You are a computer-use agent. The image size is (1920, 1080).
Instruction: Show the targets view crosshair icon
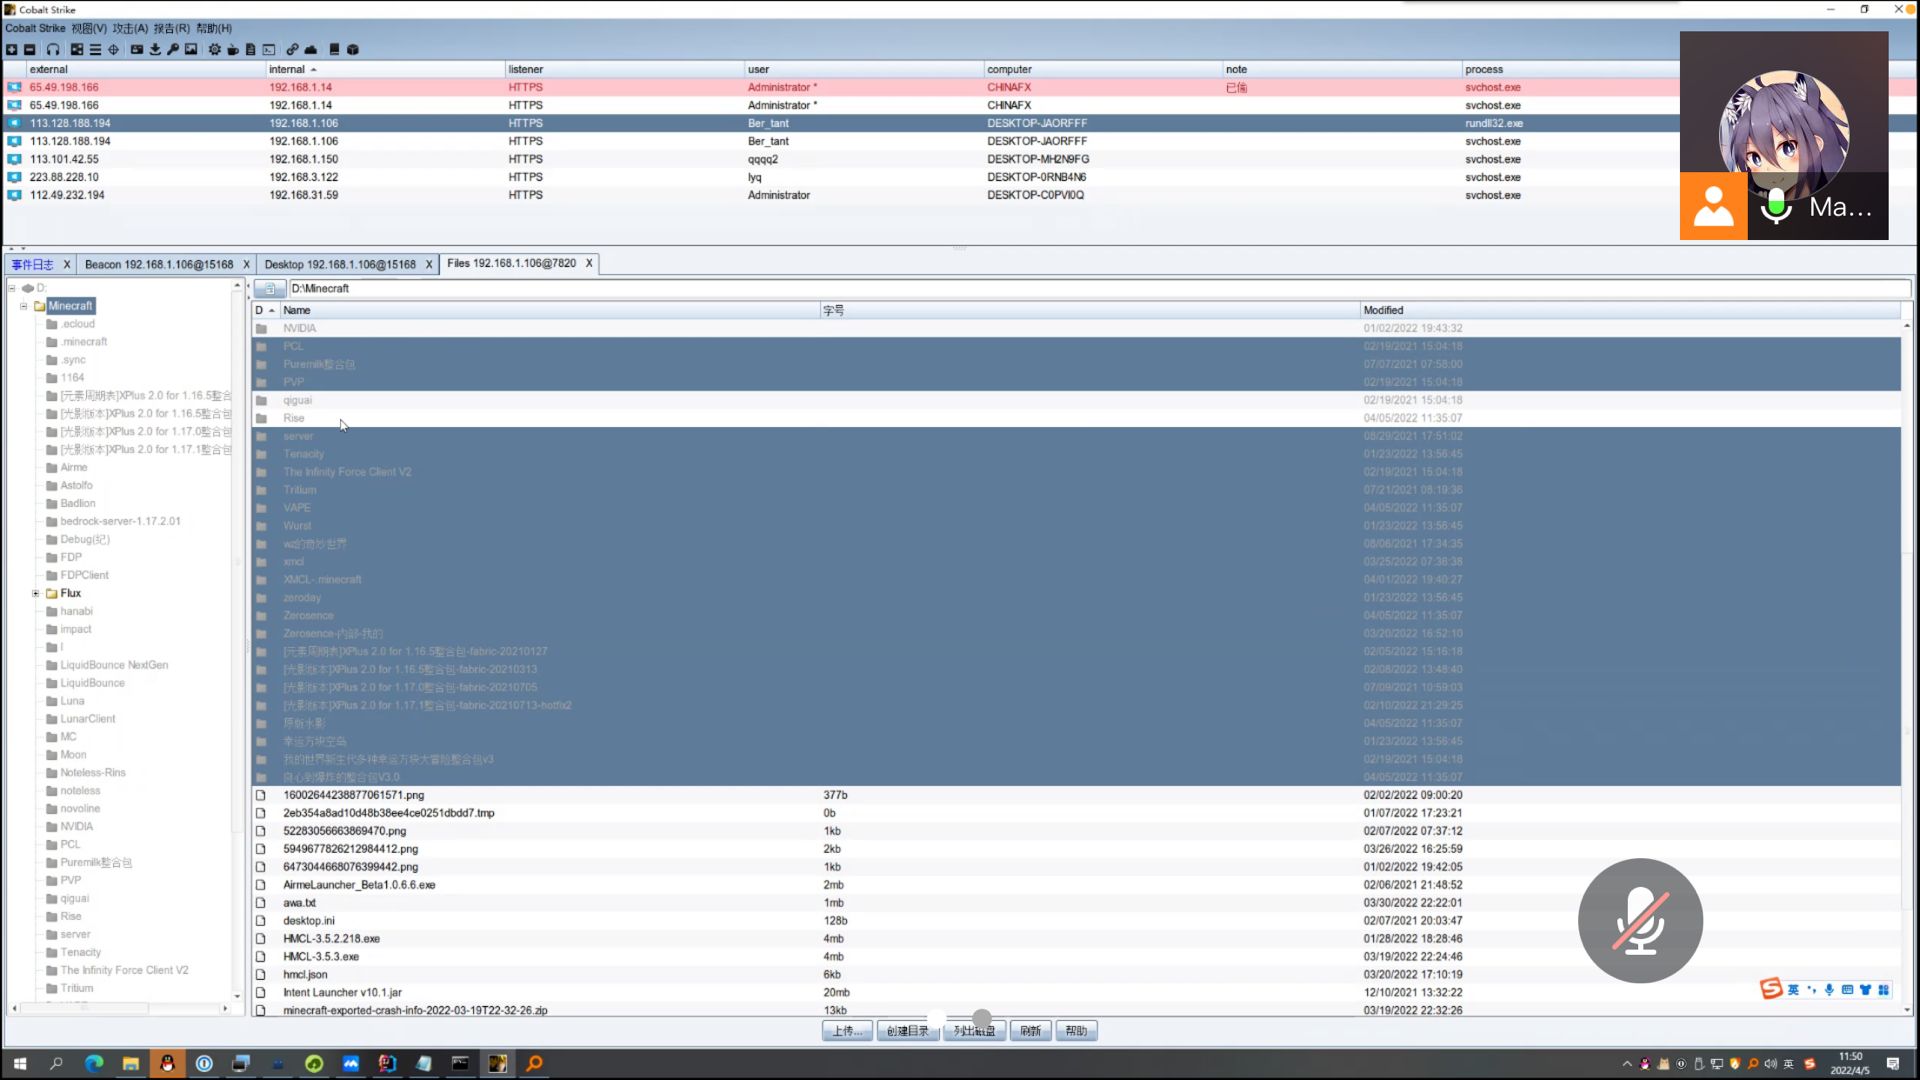tap(113, 49)
